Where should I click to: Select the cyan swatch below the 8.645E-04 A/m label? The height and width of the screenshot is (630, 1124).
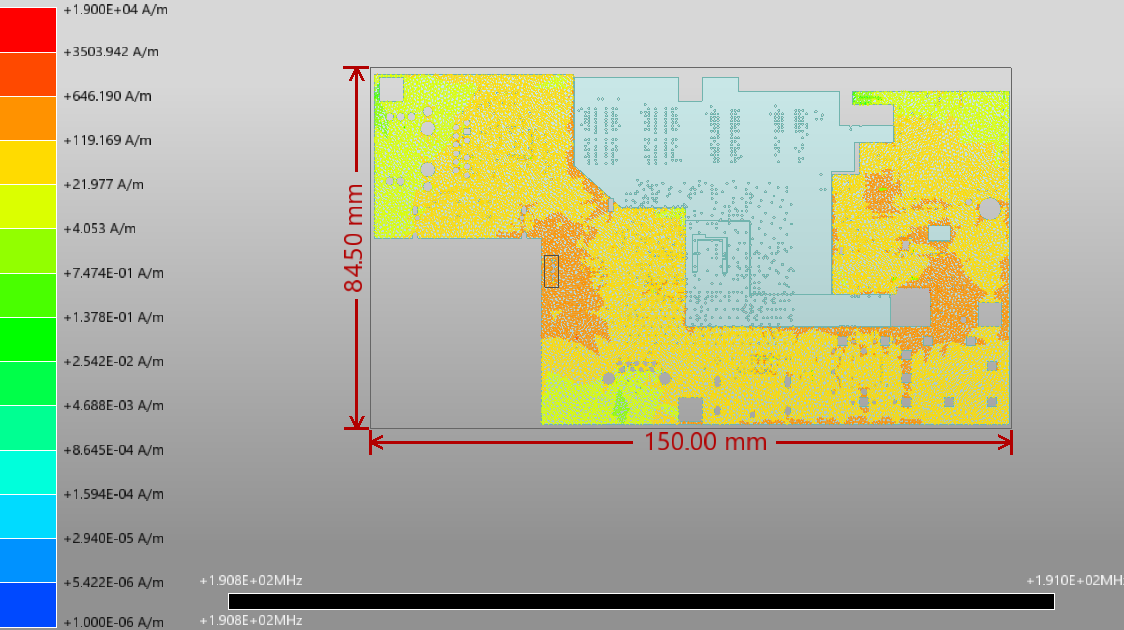point(28,471)
